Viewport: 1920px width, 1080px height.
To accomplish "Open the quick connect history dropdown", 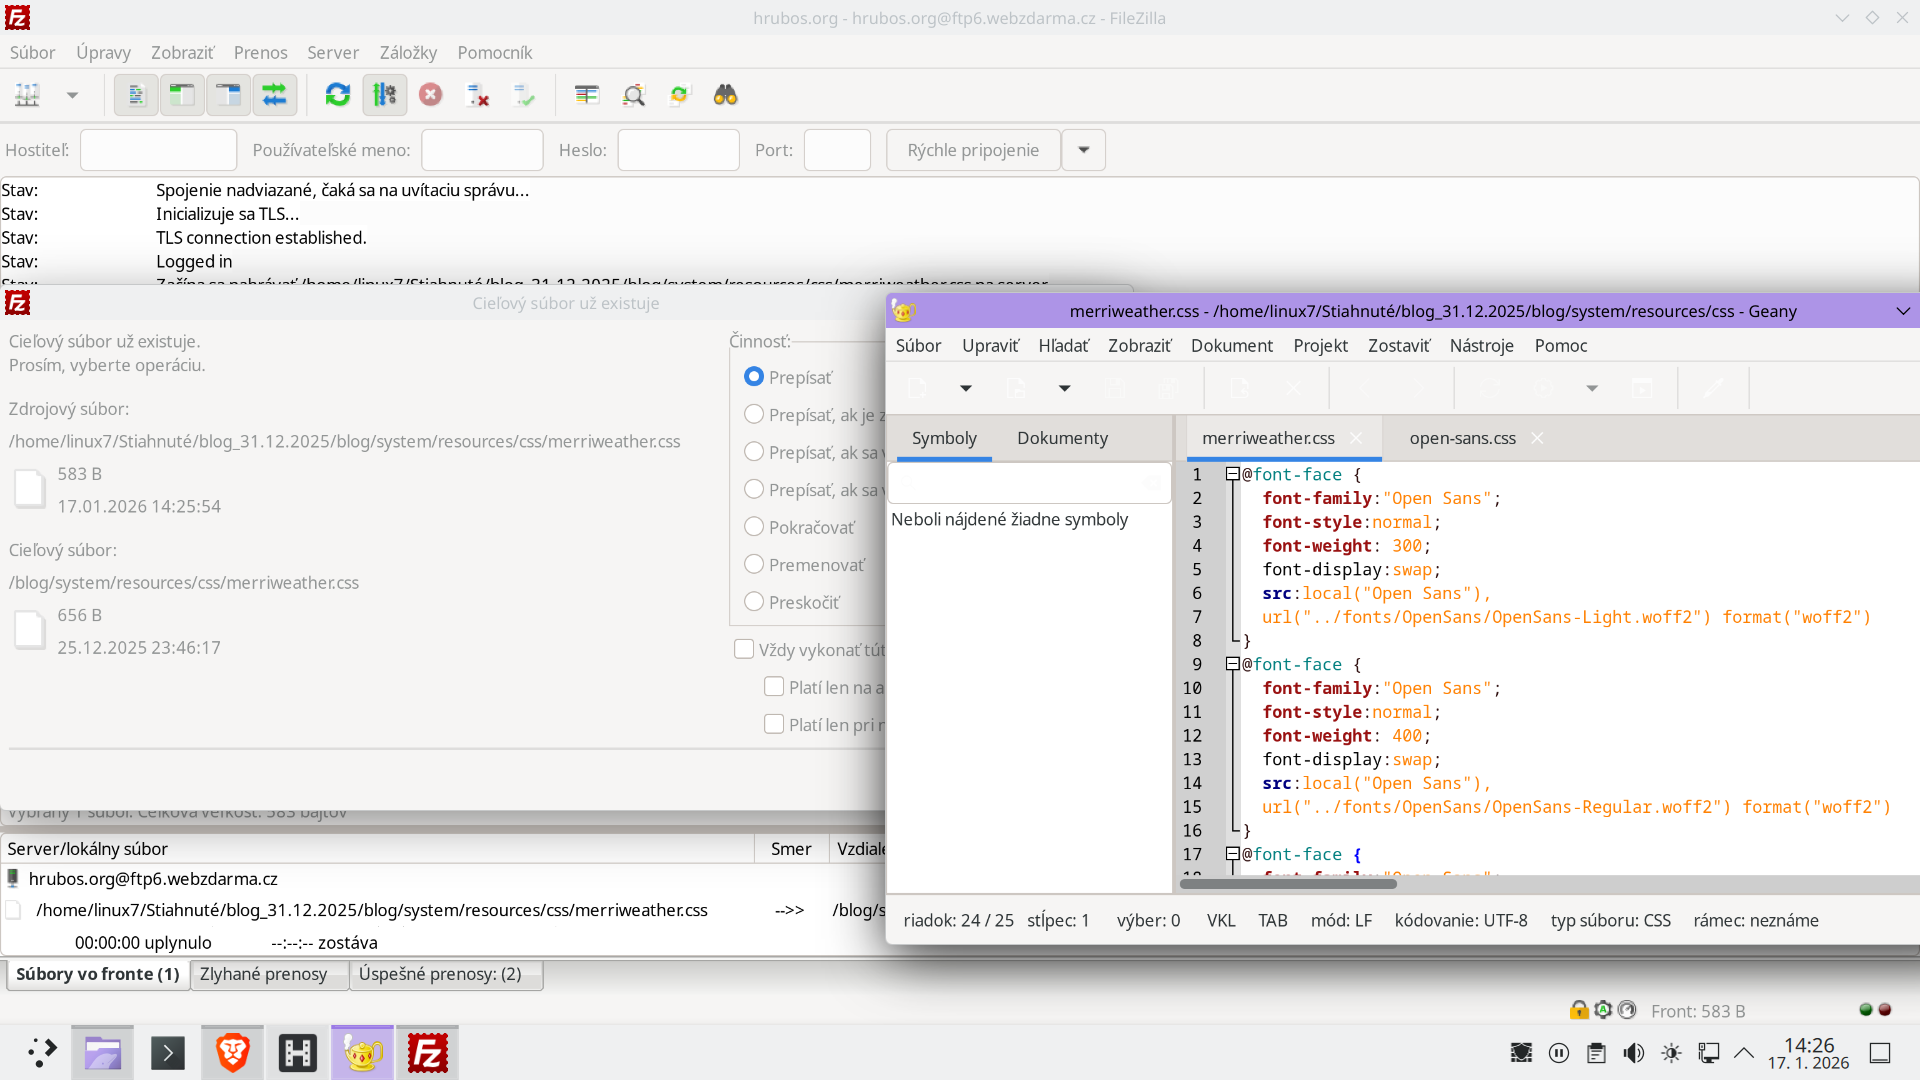I will tap(1083, 150).
